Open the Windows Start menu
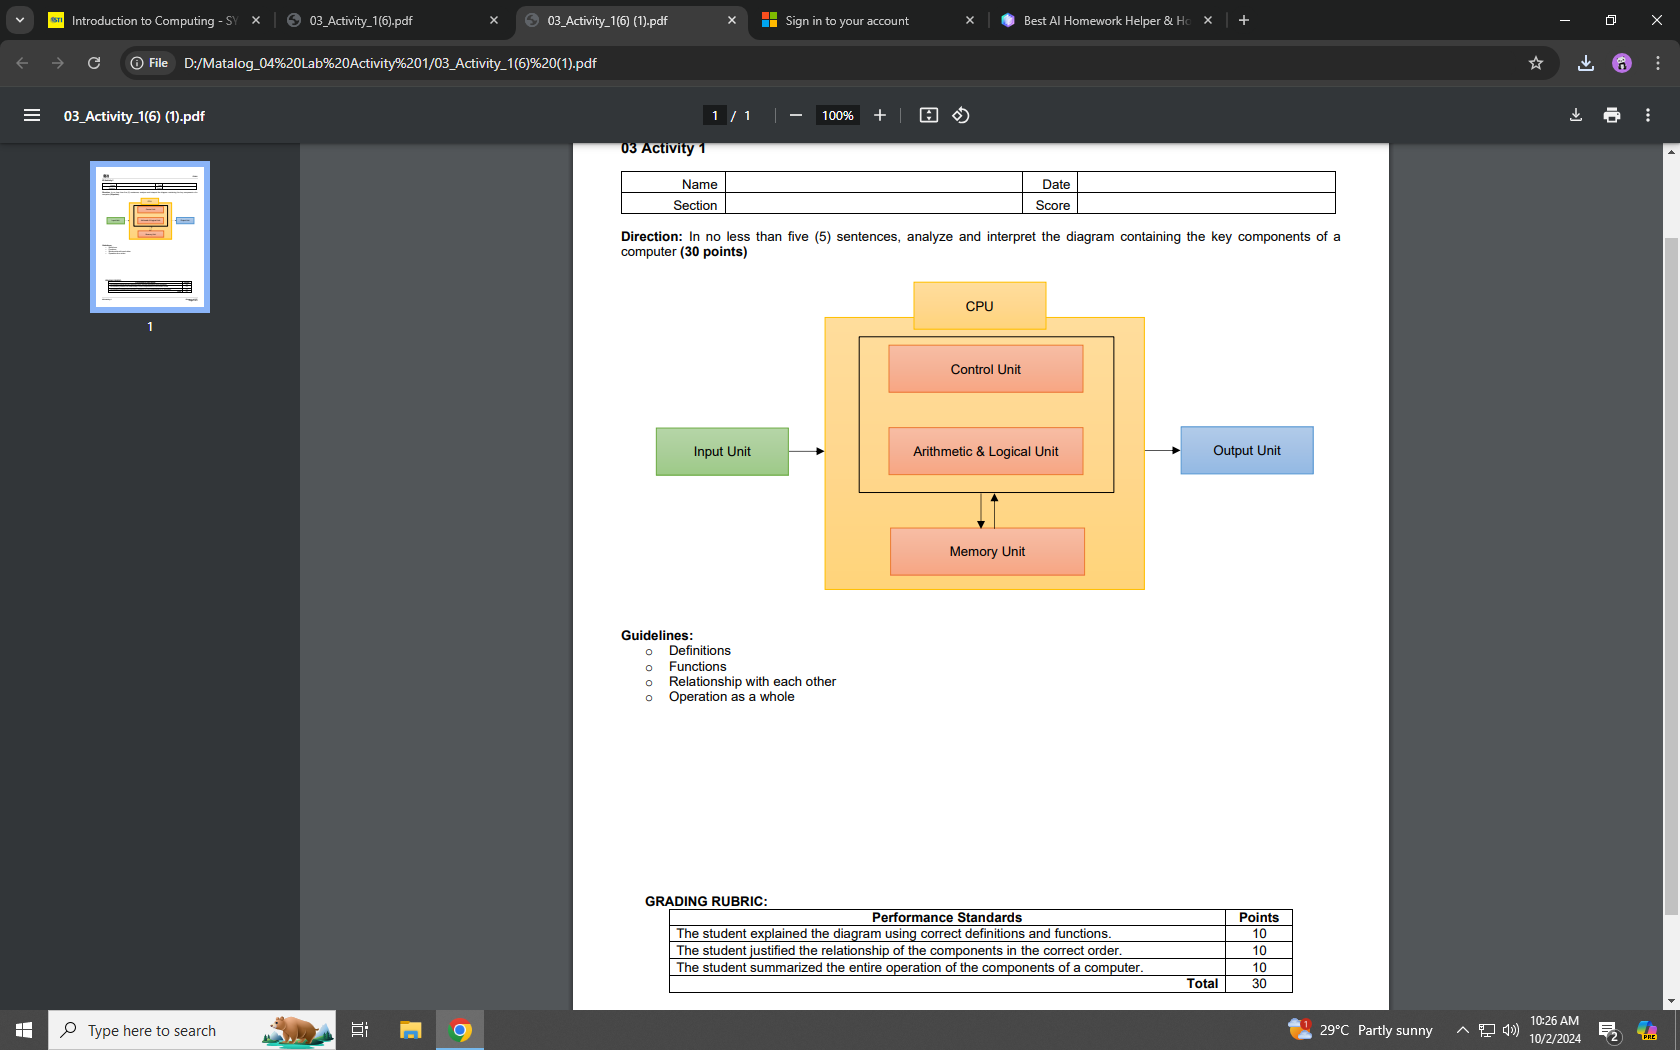 [24, 1030]
